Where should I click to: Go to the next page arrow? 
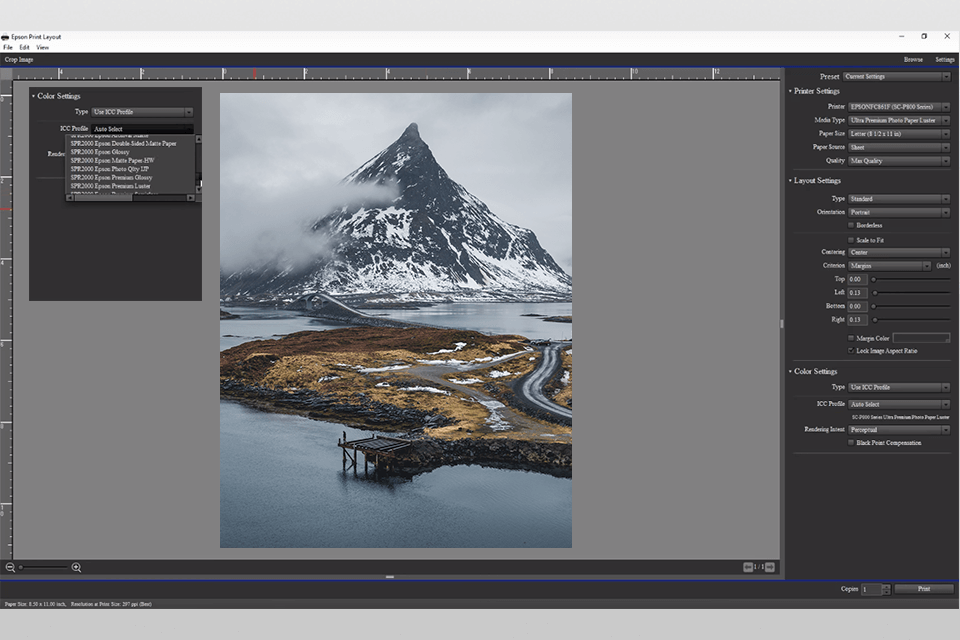[770, 567]
